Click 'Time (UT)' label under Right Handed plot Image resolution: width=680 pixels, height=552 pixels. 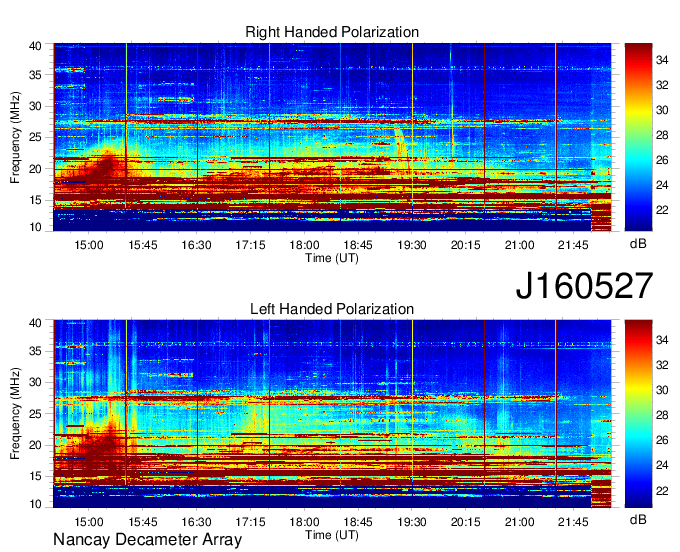pos(332,258)
